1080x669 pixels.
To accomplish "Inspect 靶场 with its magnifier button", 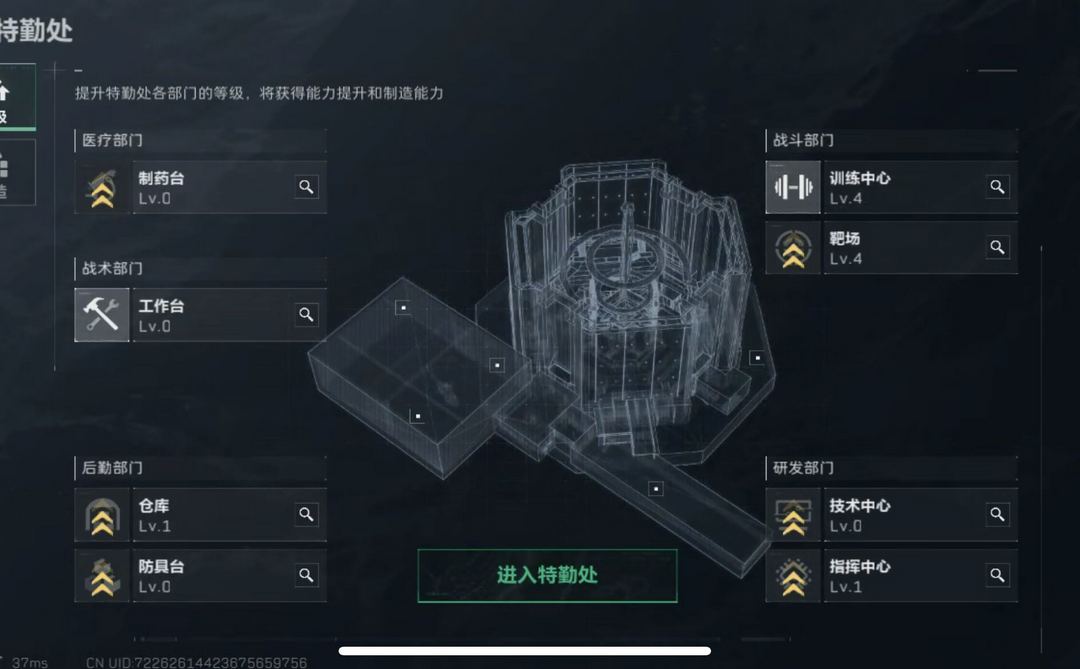I will point(997,247).
